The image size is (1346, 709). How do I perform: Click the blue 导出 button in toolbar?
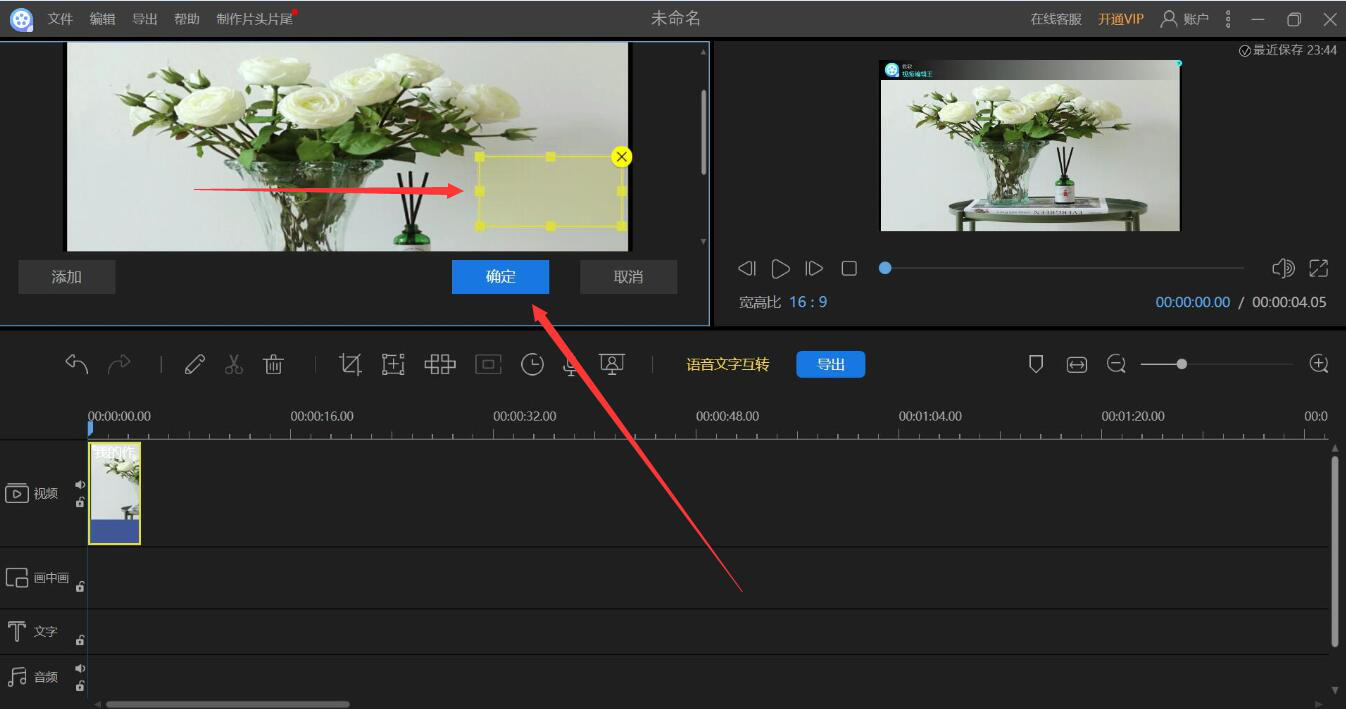tap(831, 364)
